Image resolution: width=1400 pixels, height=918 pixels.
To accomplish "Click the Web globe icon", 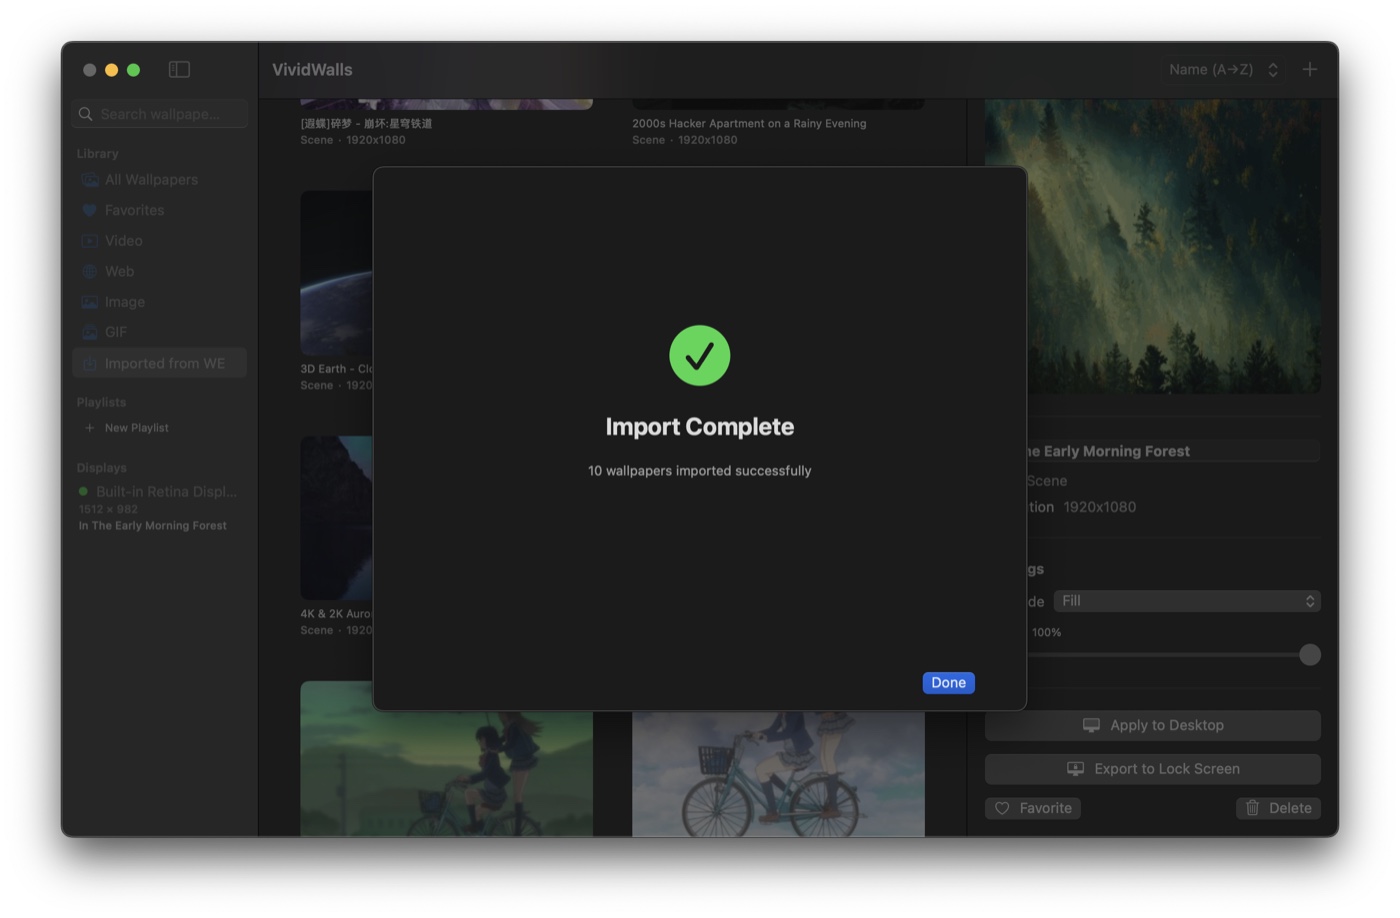I will (x=90, y=271).
